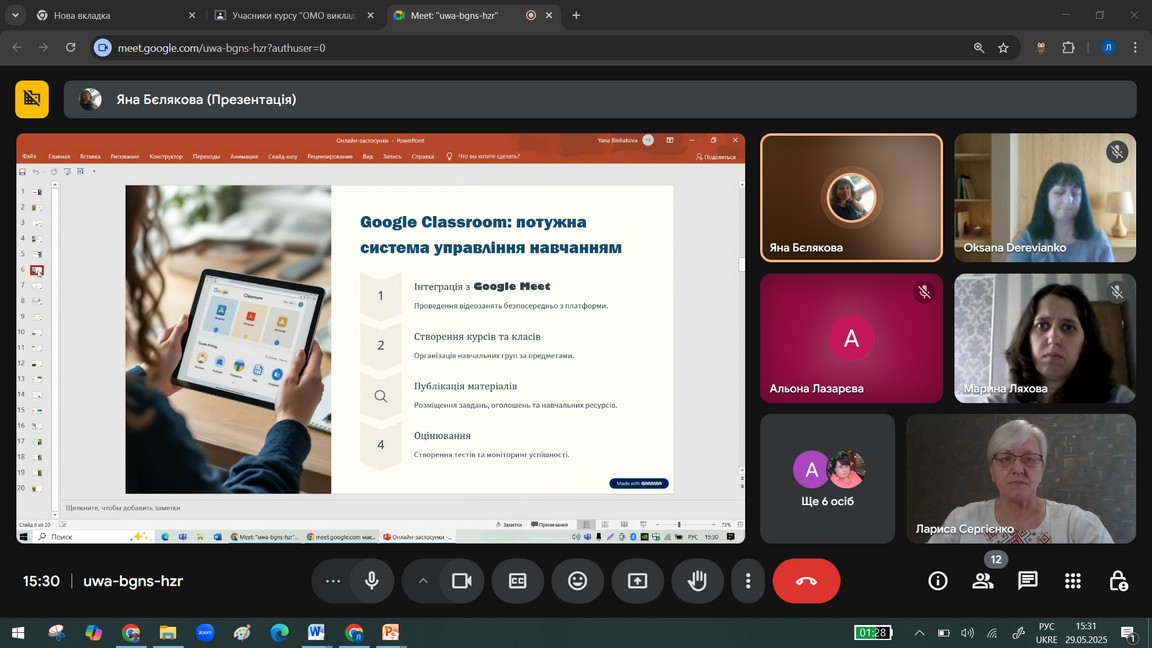Viewport: 1152px width, 648px height.
Task: Select Лариса Сергієнко video tile
Action: click(x=1021, y=478)
